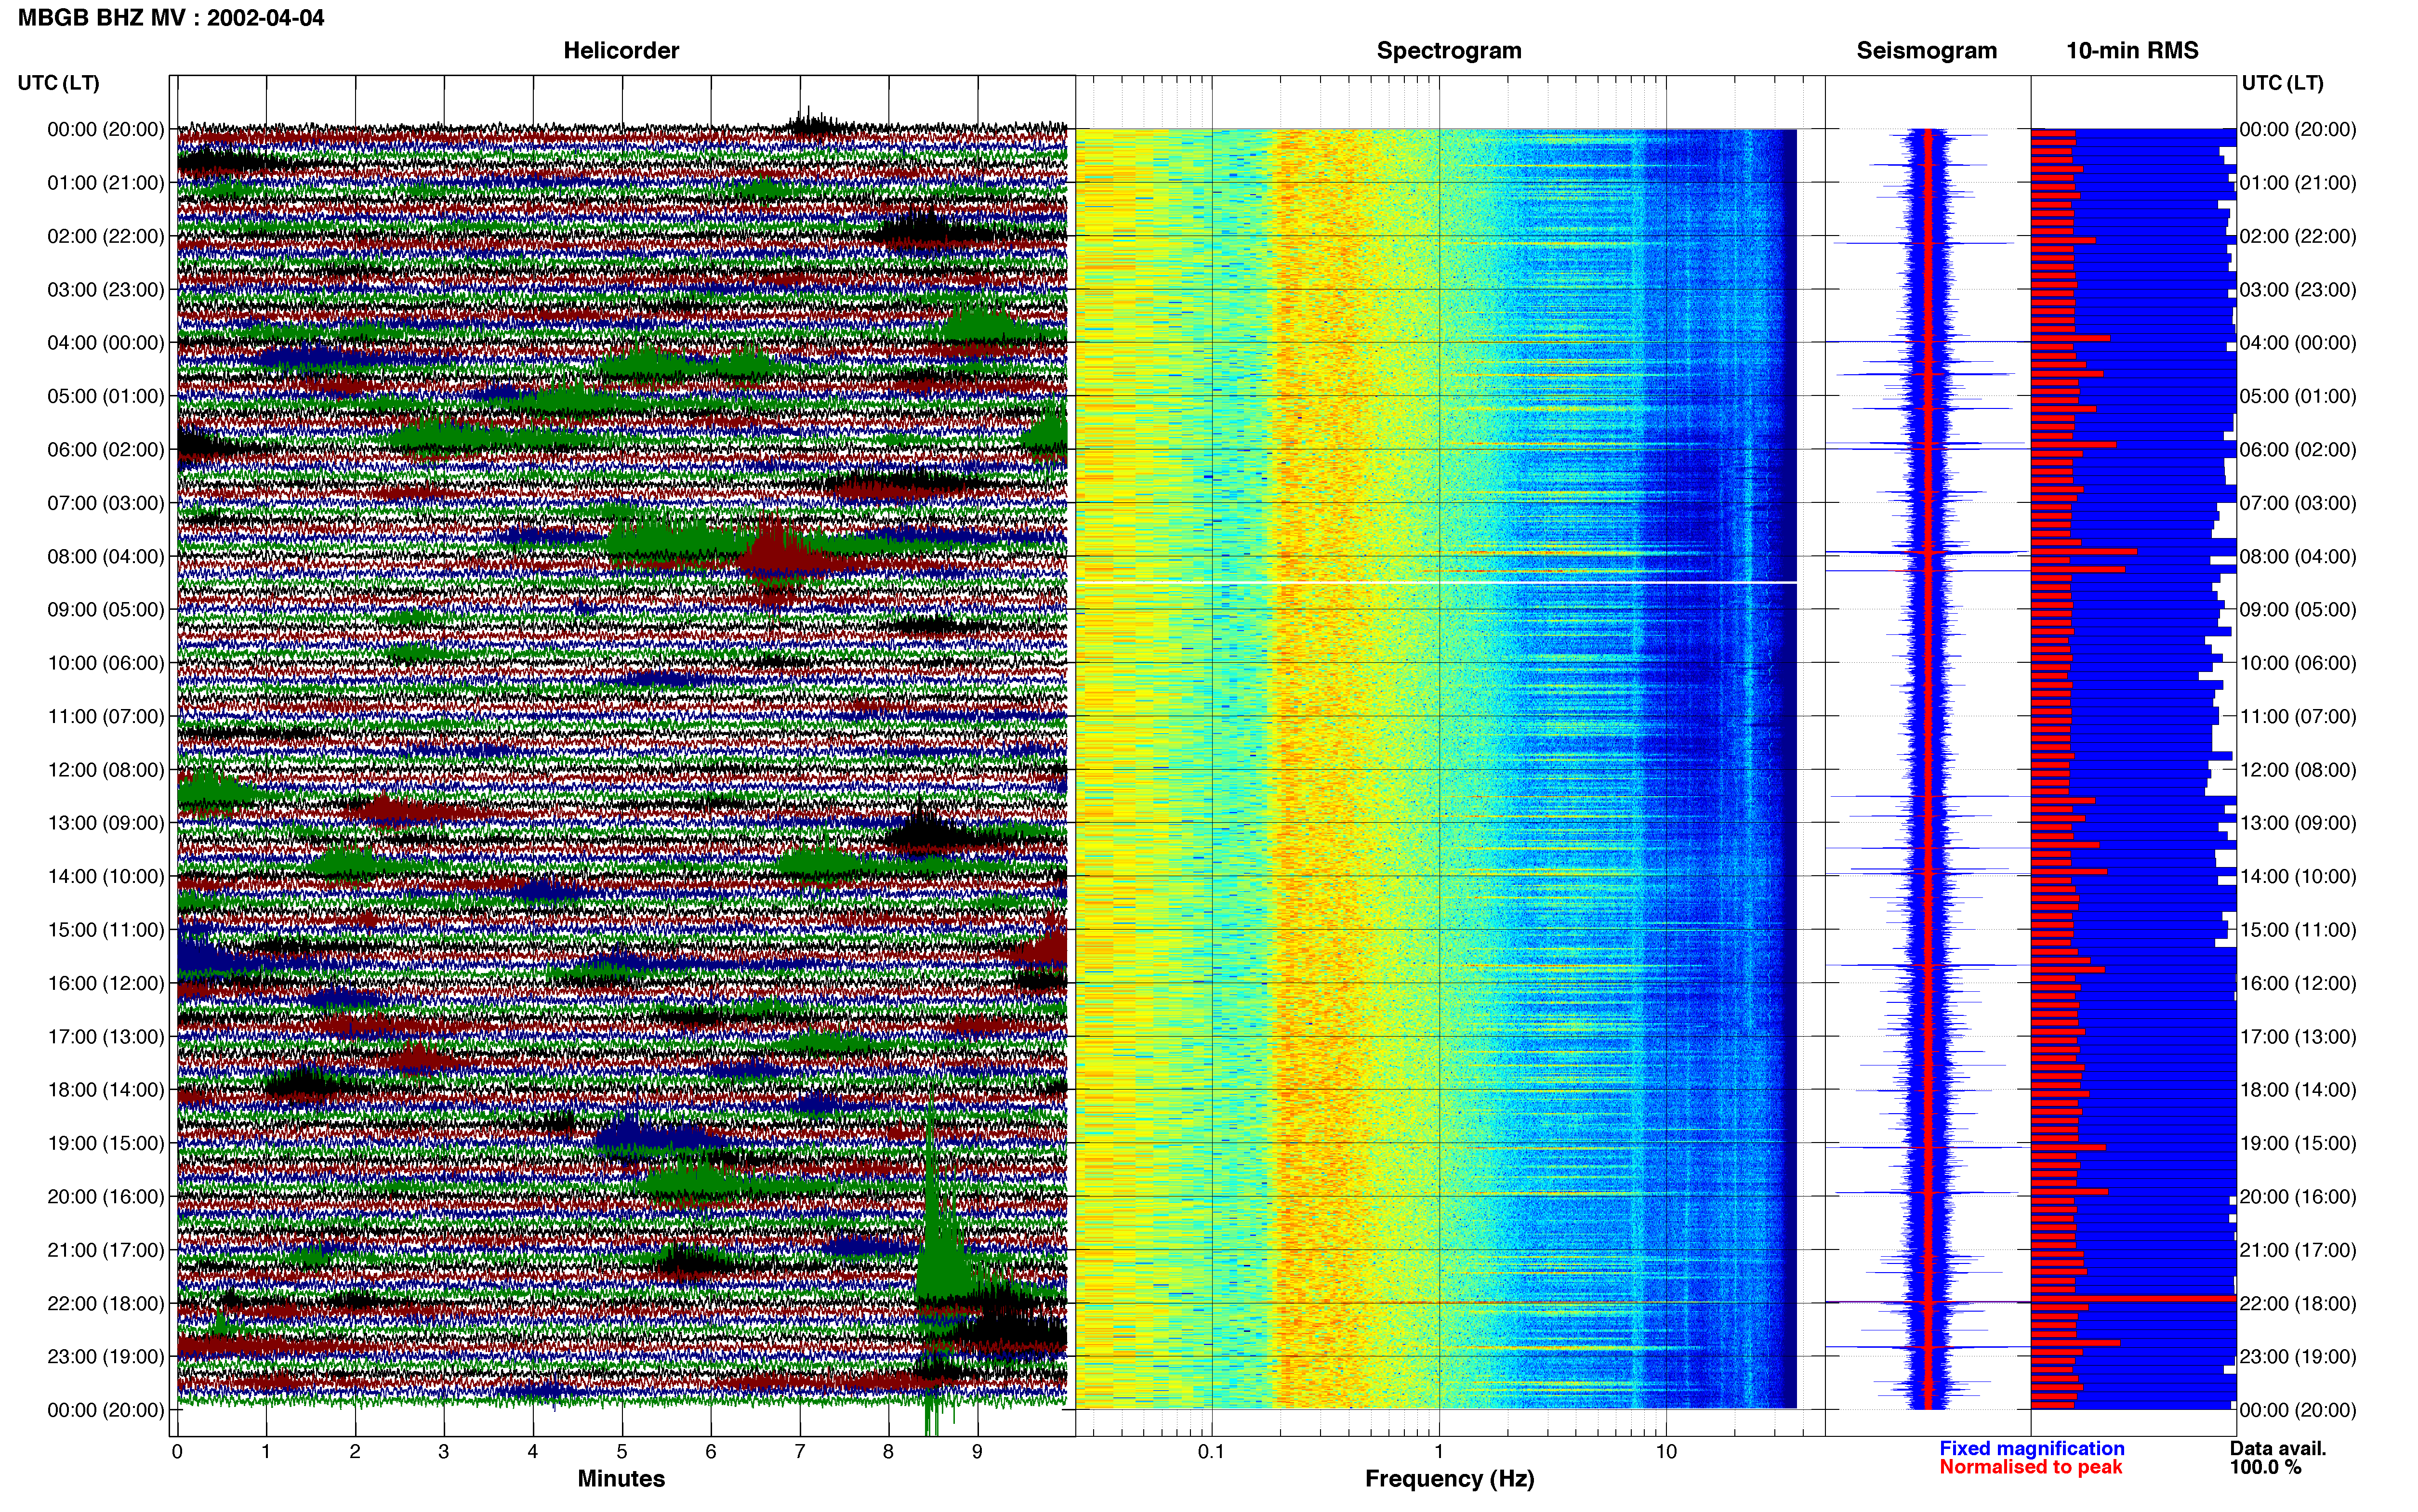Image resolution: width=2418 pixels, height=1512 pixels.
Task: Click the 'Frequency (Hz)' axis title
Action: tap(1449, 1479)
